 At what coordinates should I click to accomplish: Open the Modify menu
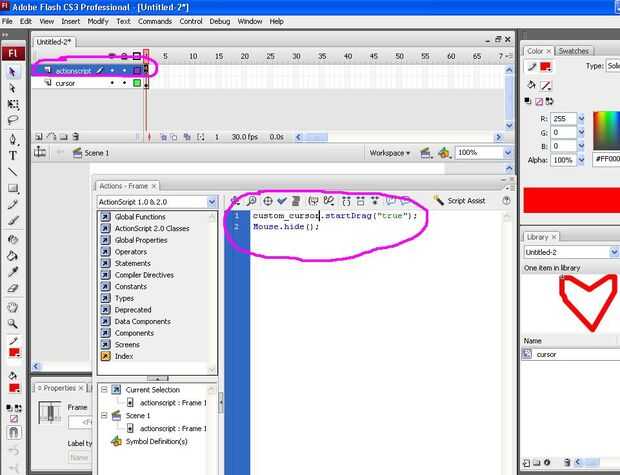tap(98, 21)
